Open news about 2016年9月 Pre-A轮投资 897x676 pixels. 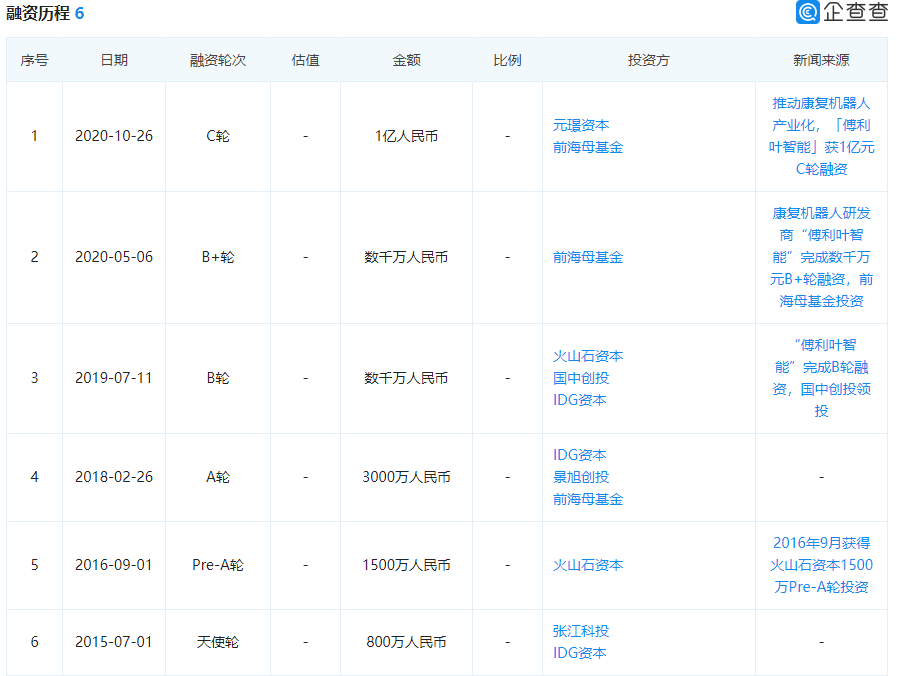(821, 565)
